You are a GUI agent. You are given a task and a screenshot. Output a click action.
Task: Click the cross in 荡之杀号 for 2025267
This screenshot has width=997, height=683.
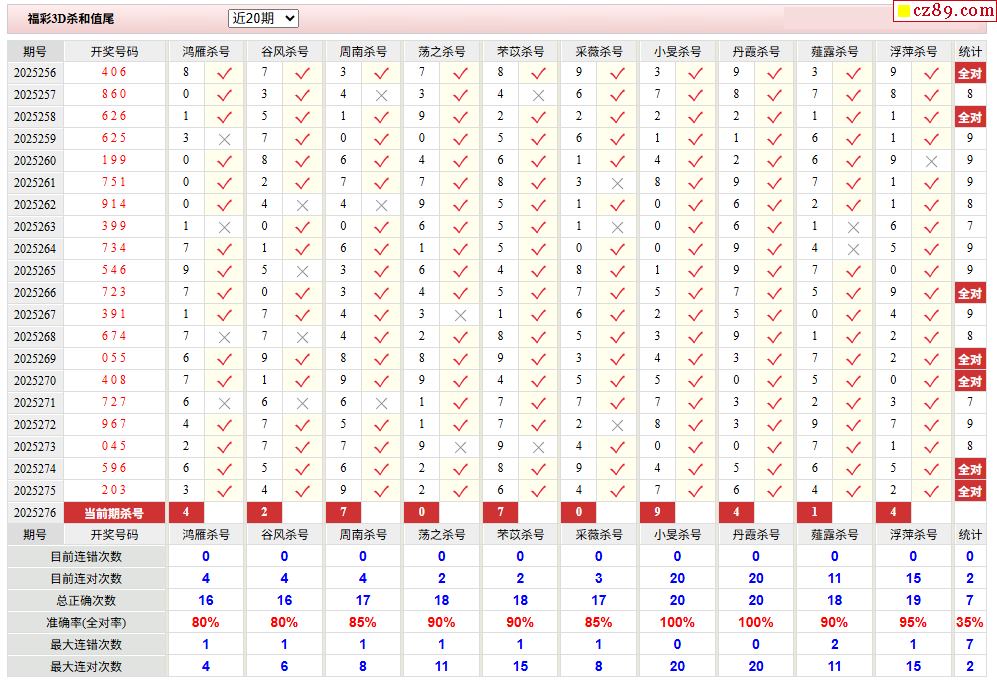pyautogui.click(x=460, y=315)
